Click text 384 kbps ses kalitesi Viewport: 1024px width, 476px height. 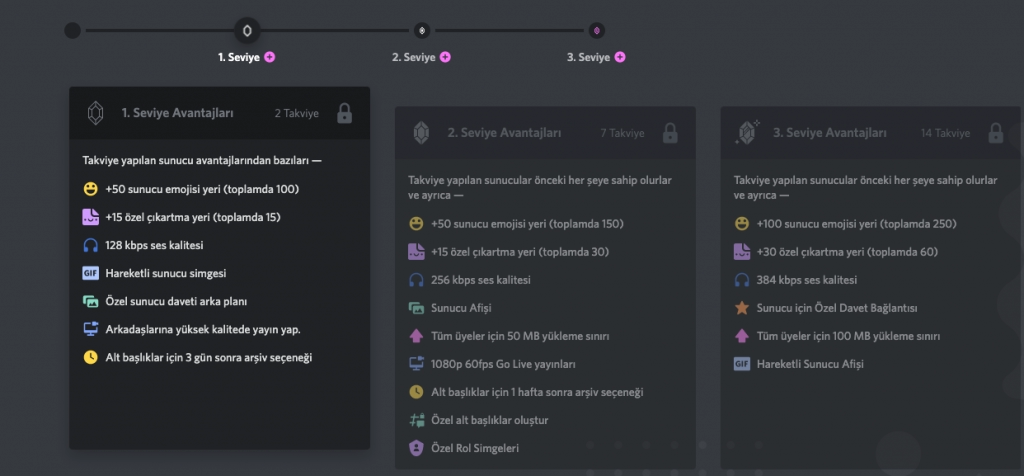click(807, 280)
